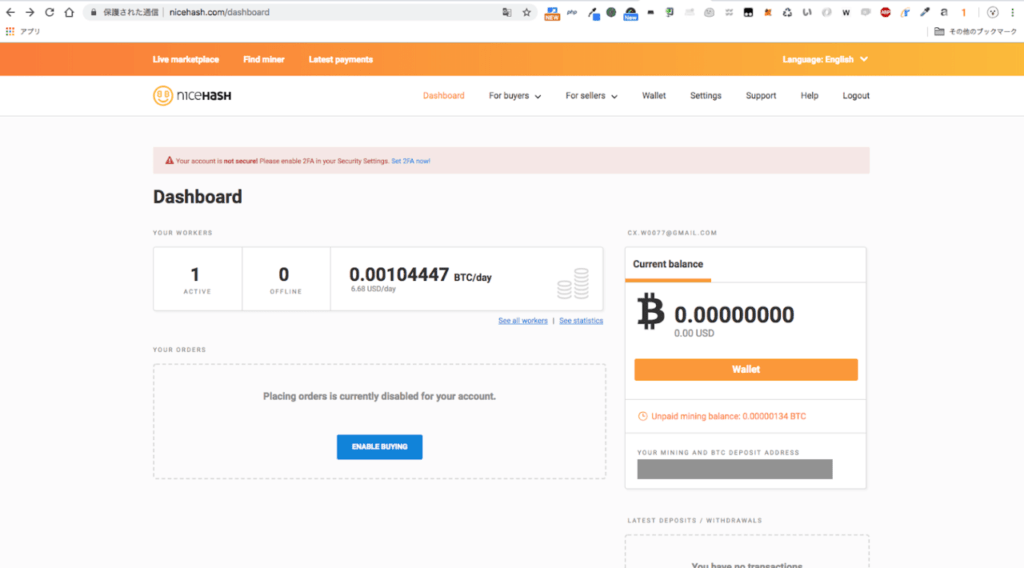The height and width of the screenshot is (568, 1024).
Task: Click the coin stack earnings icon
Action: point(573,283)
